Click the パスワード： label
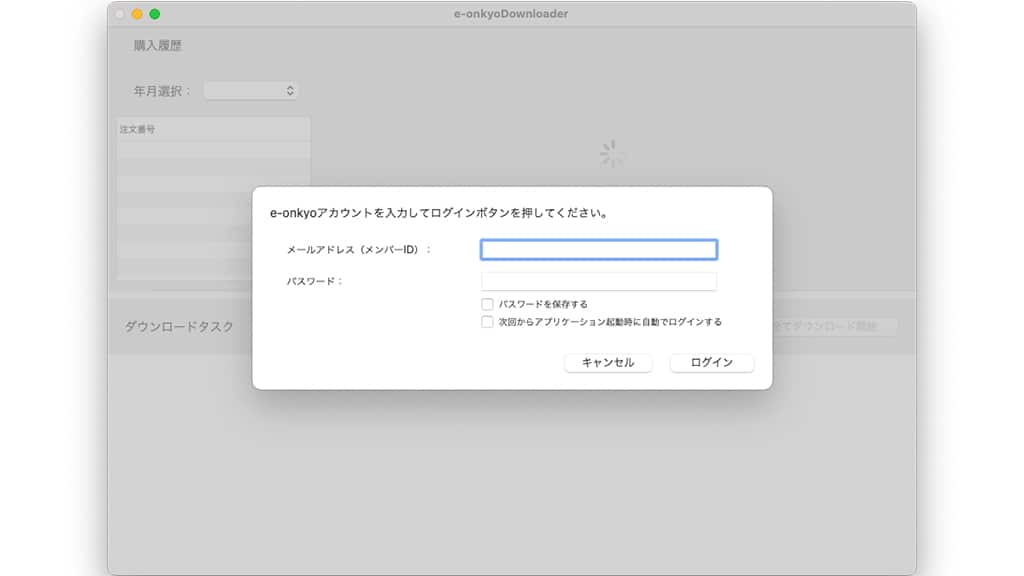1024x576 pixels. click(x=315, y=281)
